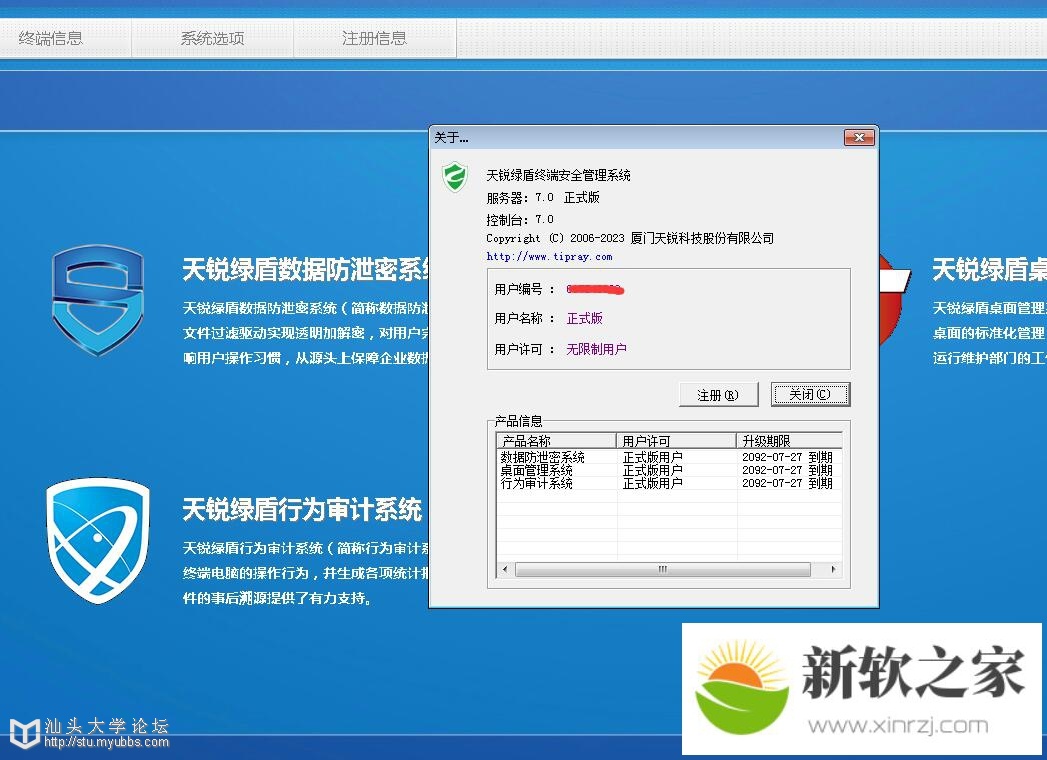Click the 控制台: 7.0 line
The width and height of the screenshot is (1047, 760).
[520, 220]
